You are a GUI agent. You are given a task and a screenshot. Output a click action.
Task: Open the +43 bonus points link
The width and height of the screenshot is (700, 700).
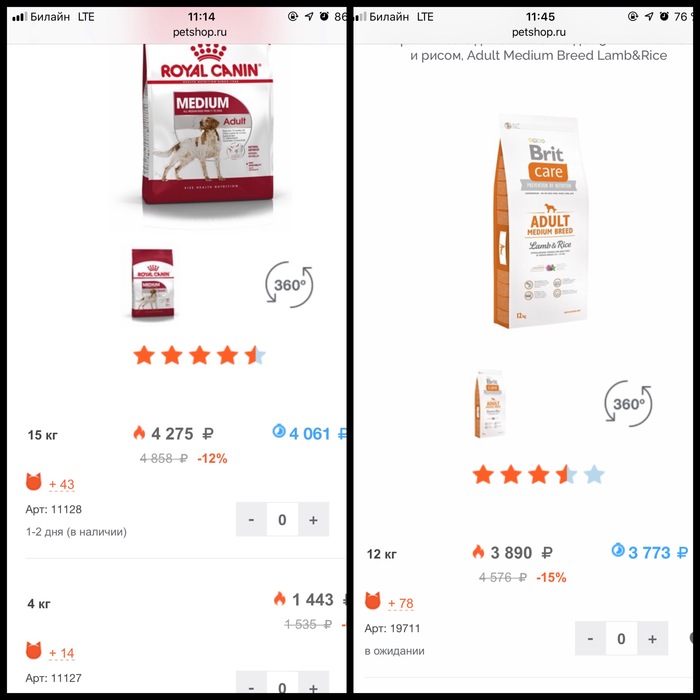click(62, 484)
